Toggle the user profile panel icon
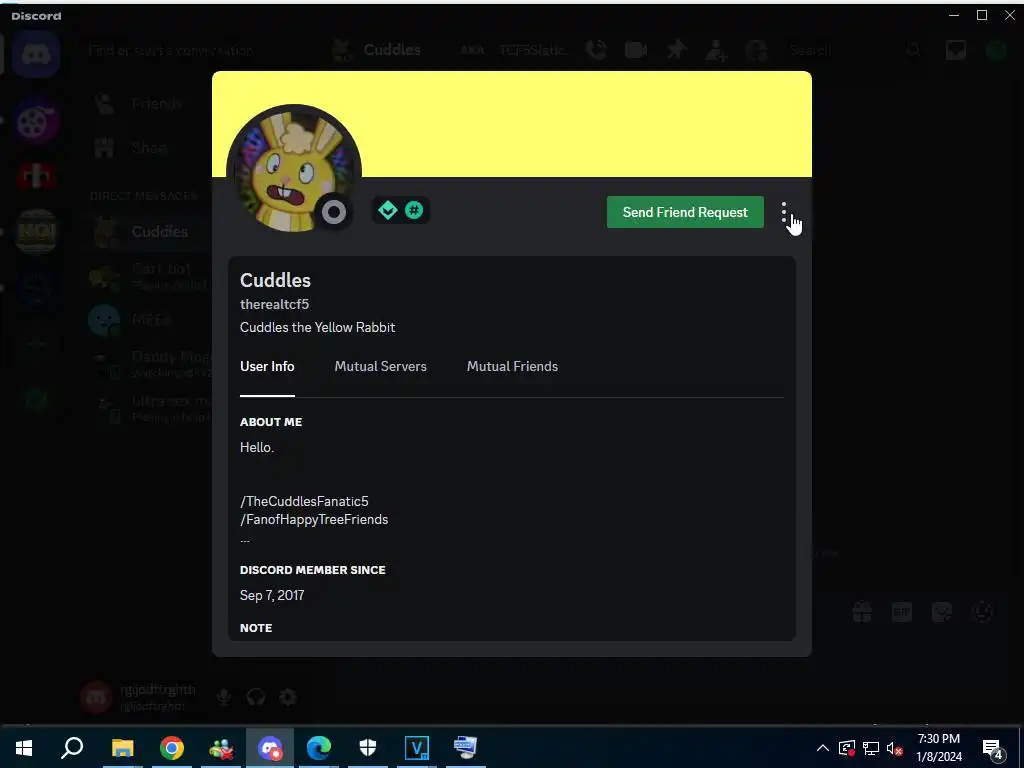1024x768 pixels. pos(756,50)
